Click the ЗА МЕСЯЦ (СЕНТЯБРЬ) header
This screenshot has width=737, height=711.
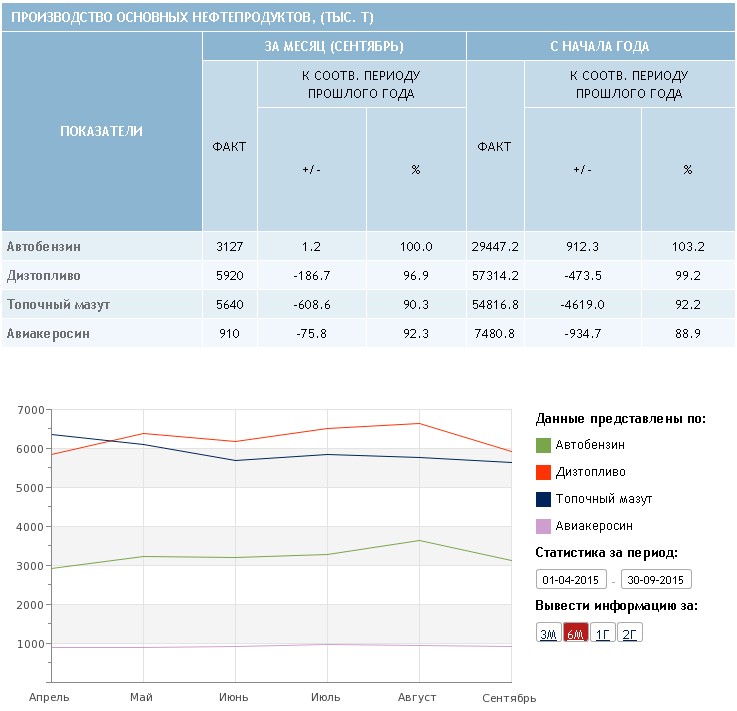pyautogui.click(x=334, y=46)
